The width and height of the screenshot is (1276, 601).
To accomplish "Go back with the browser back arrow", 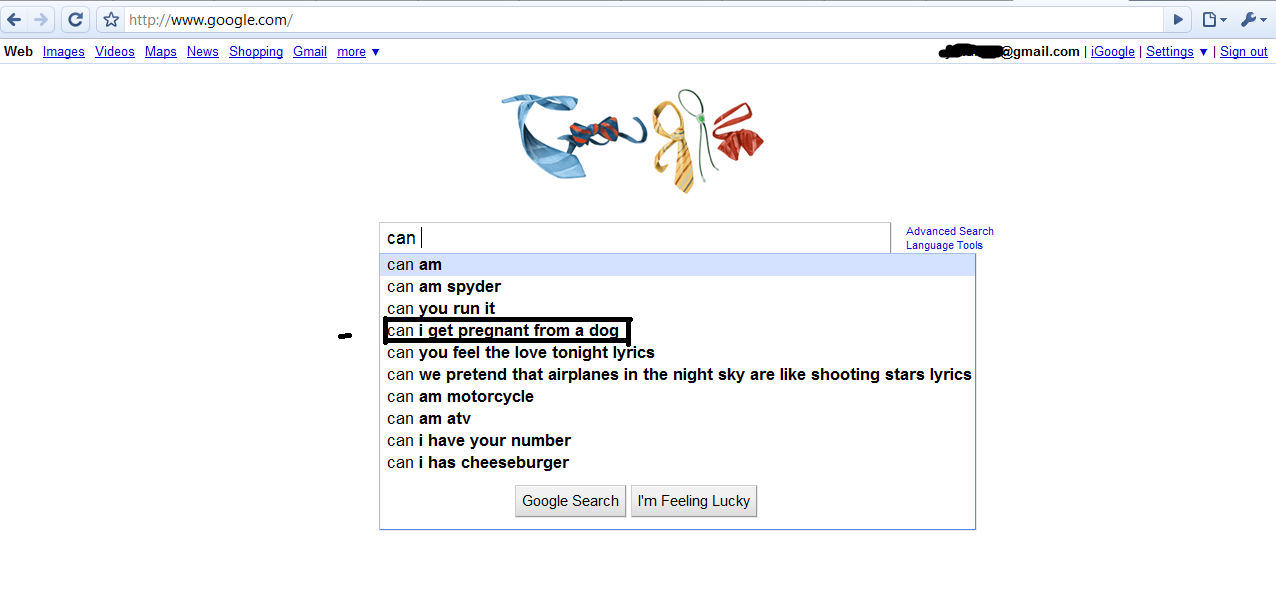I will point(15,19).
